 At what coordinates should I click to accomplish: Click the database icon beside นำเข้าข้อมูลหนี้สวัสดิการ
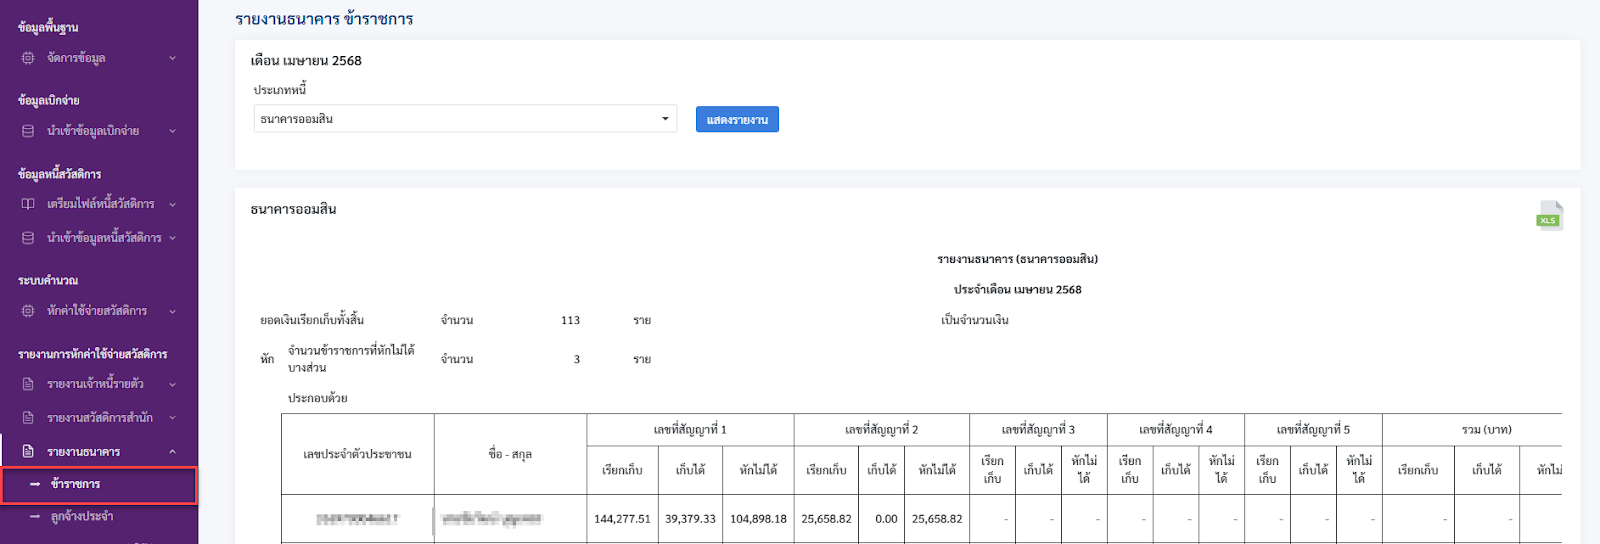[28, 238]
